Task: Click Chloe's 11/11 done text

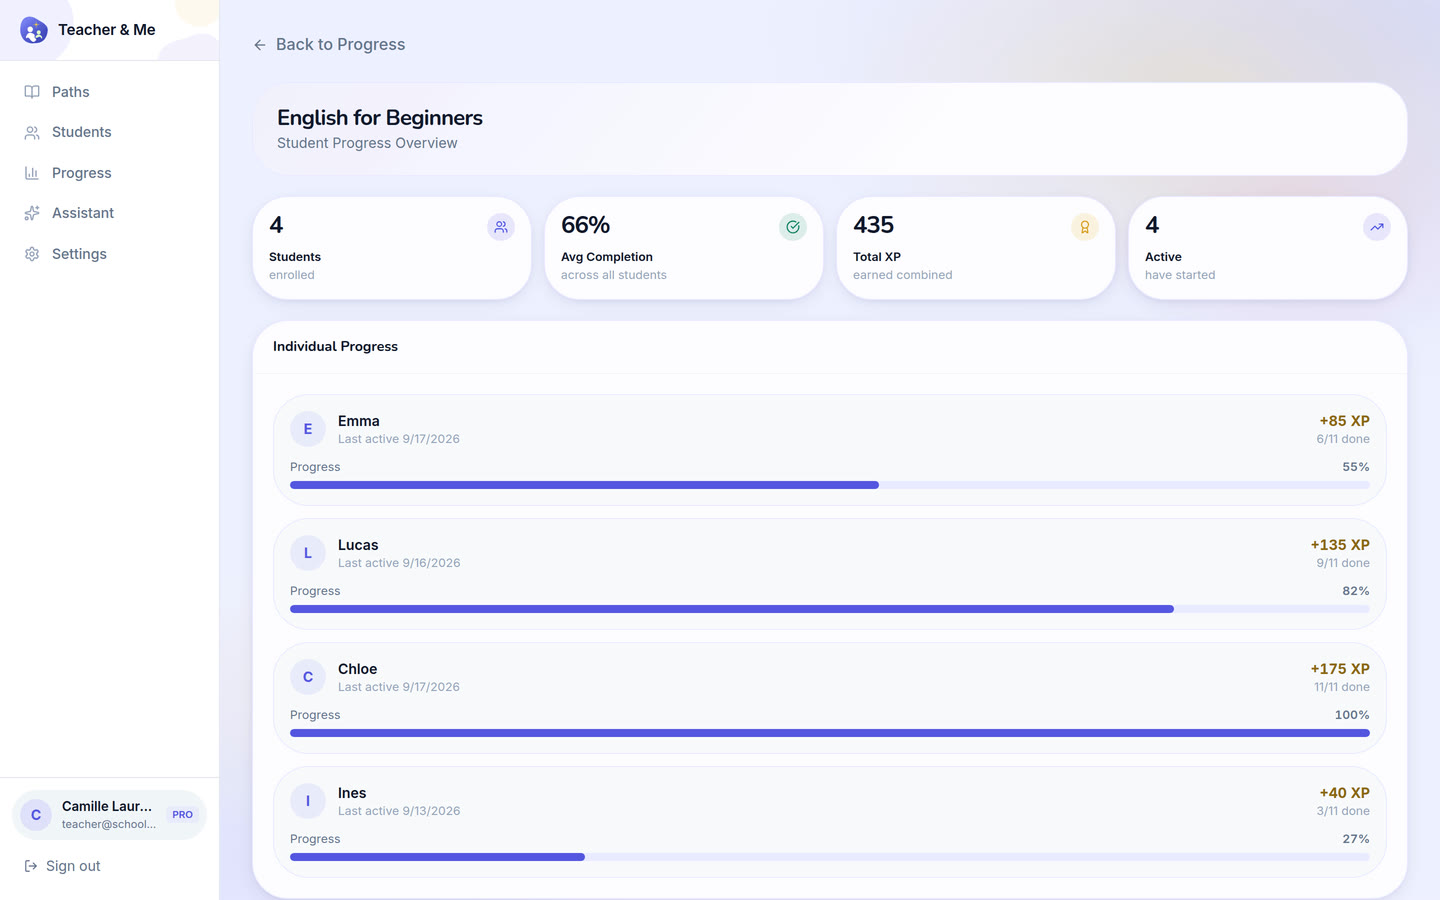Action: click(1342, 687)
